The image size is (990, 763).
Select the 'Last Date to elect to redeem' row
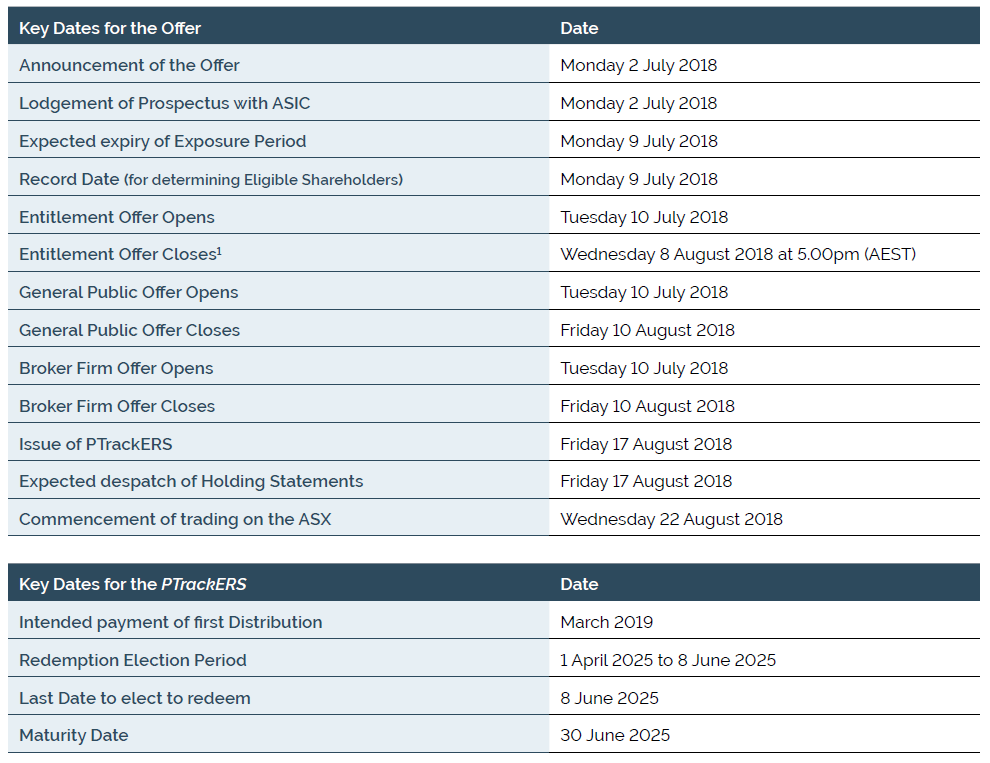(x=494, y=697)
